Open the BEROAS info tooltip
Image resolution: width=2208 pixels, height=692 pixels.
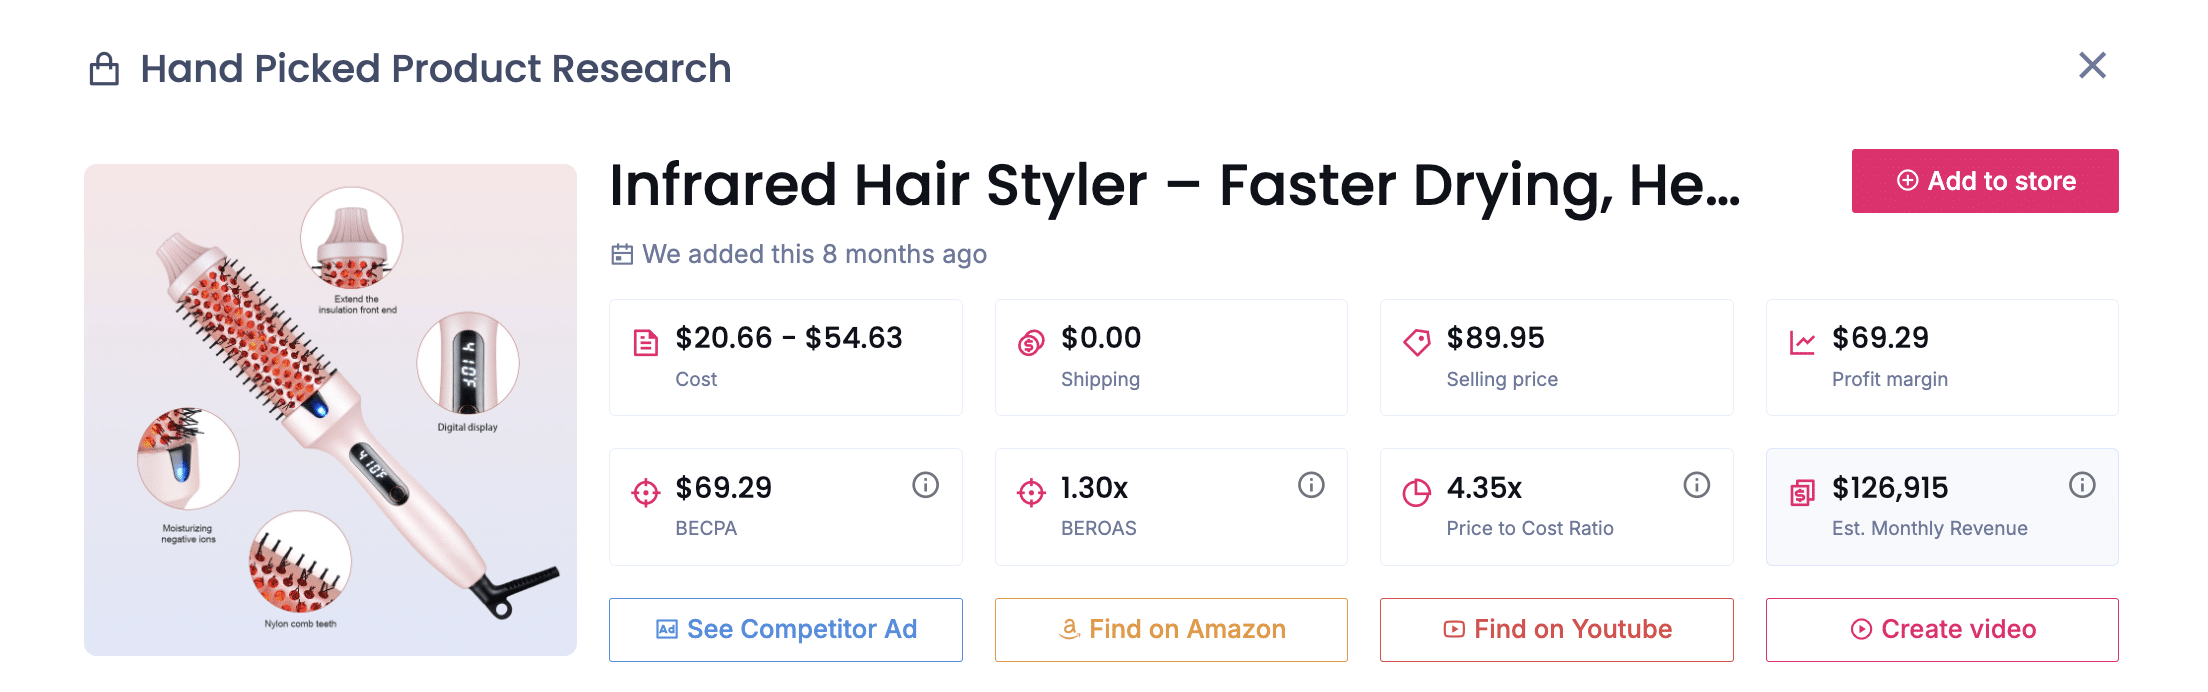coord(1311,485)
